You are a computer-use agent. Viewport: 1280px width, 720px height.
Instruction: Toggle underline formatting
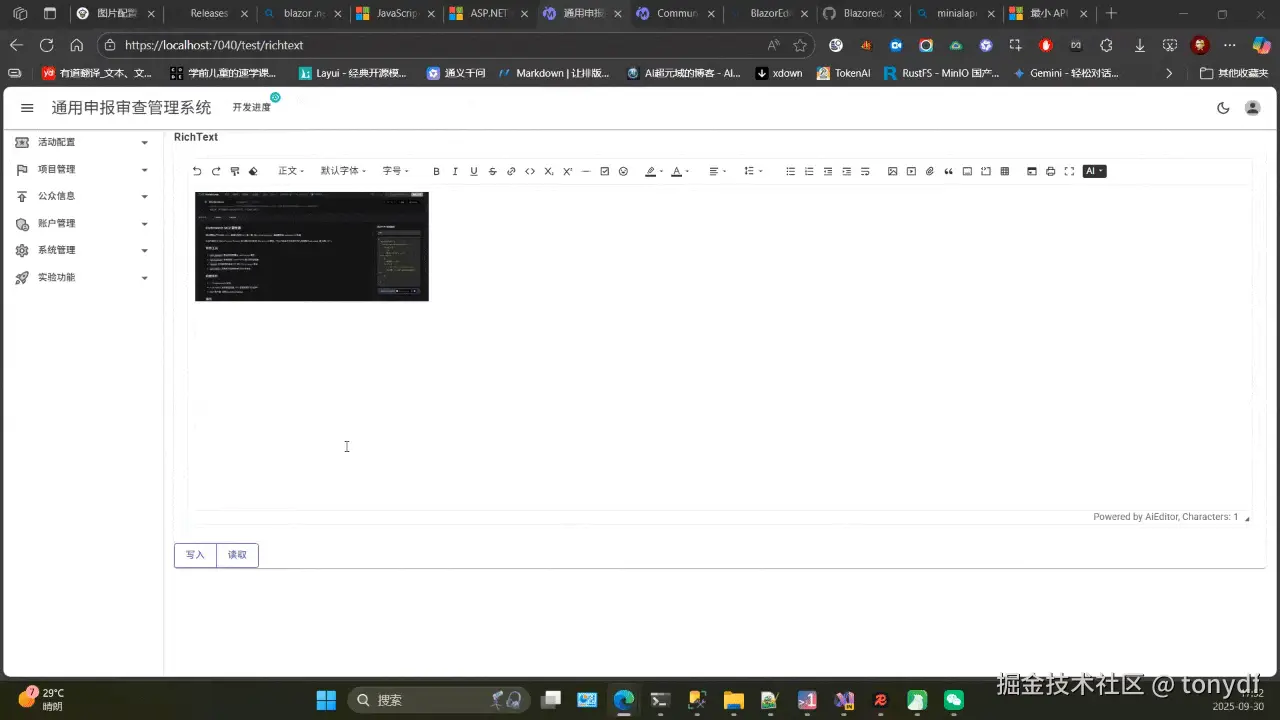(474, 171)
